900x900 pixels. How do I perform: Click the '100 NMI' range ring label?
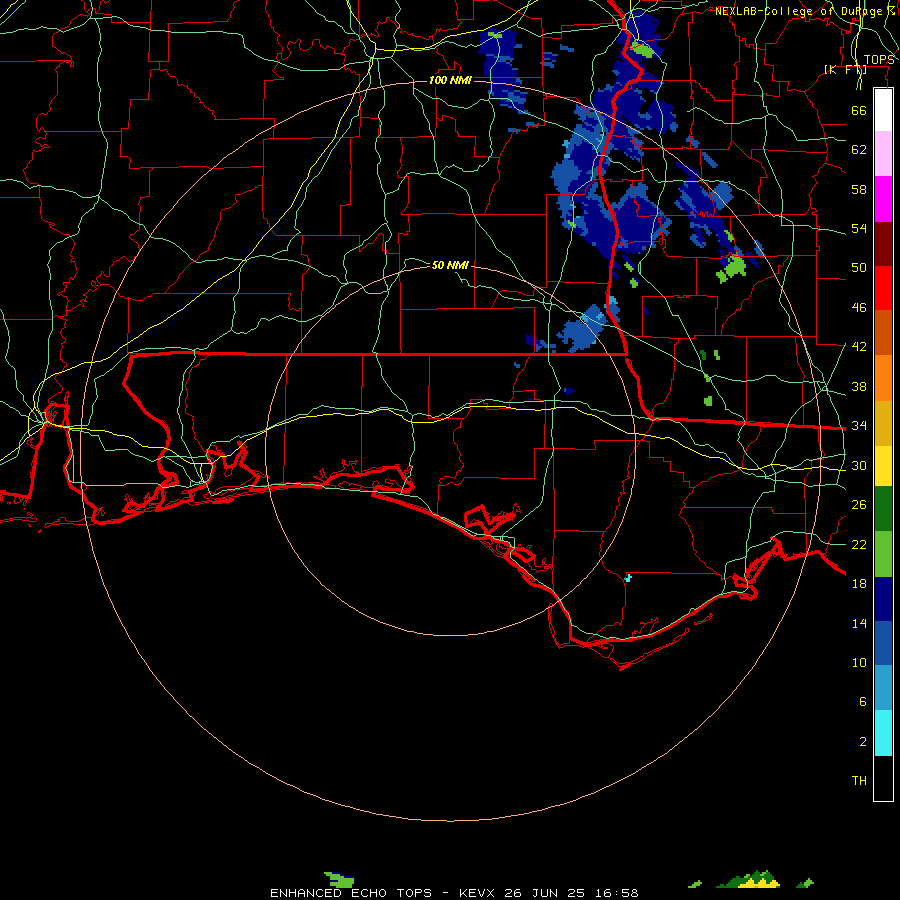450,80
